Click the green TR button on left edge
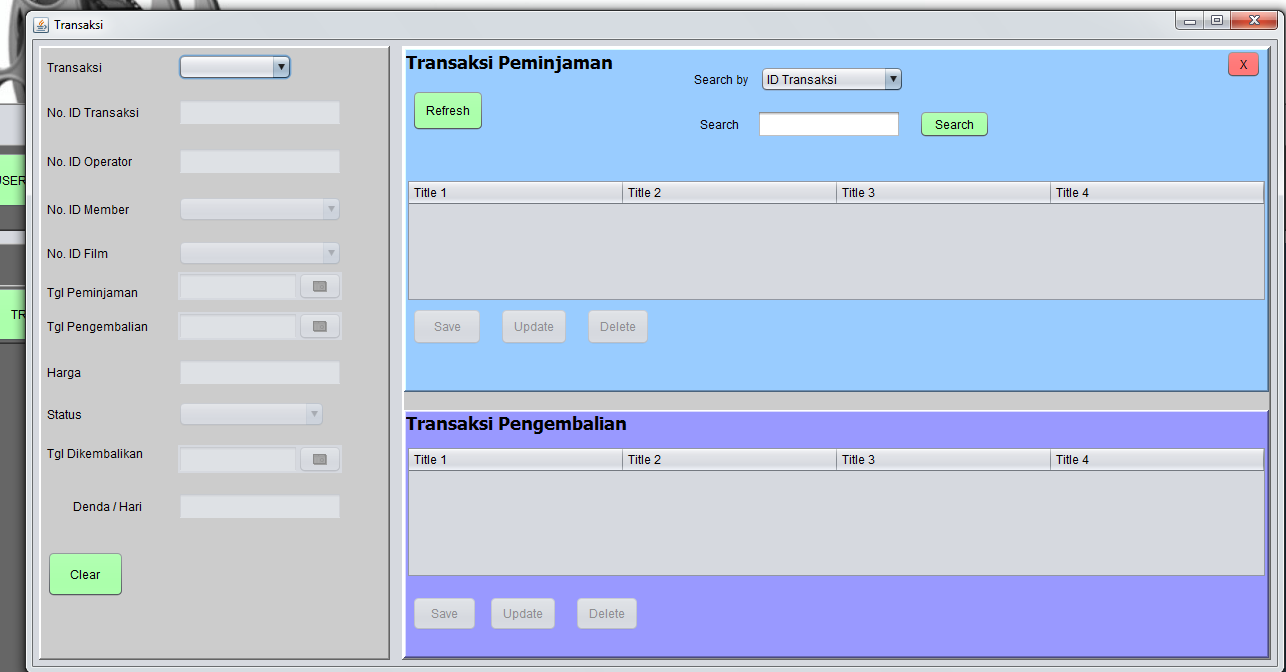The width and height of the screenshot is (1286, 672). pos(14,314)
